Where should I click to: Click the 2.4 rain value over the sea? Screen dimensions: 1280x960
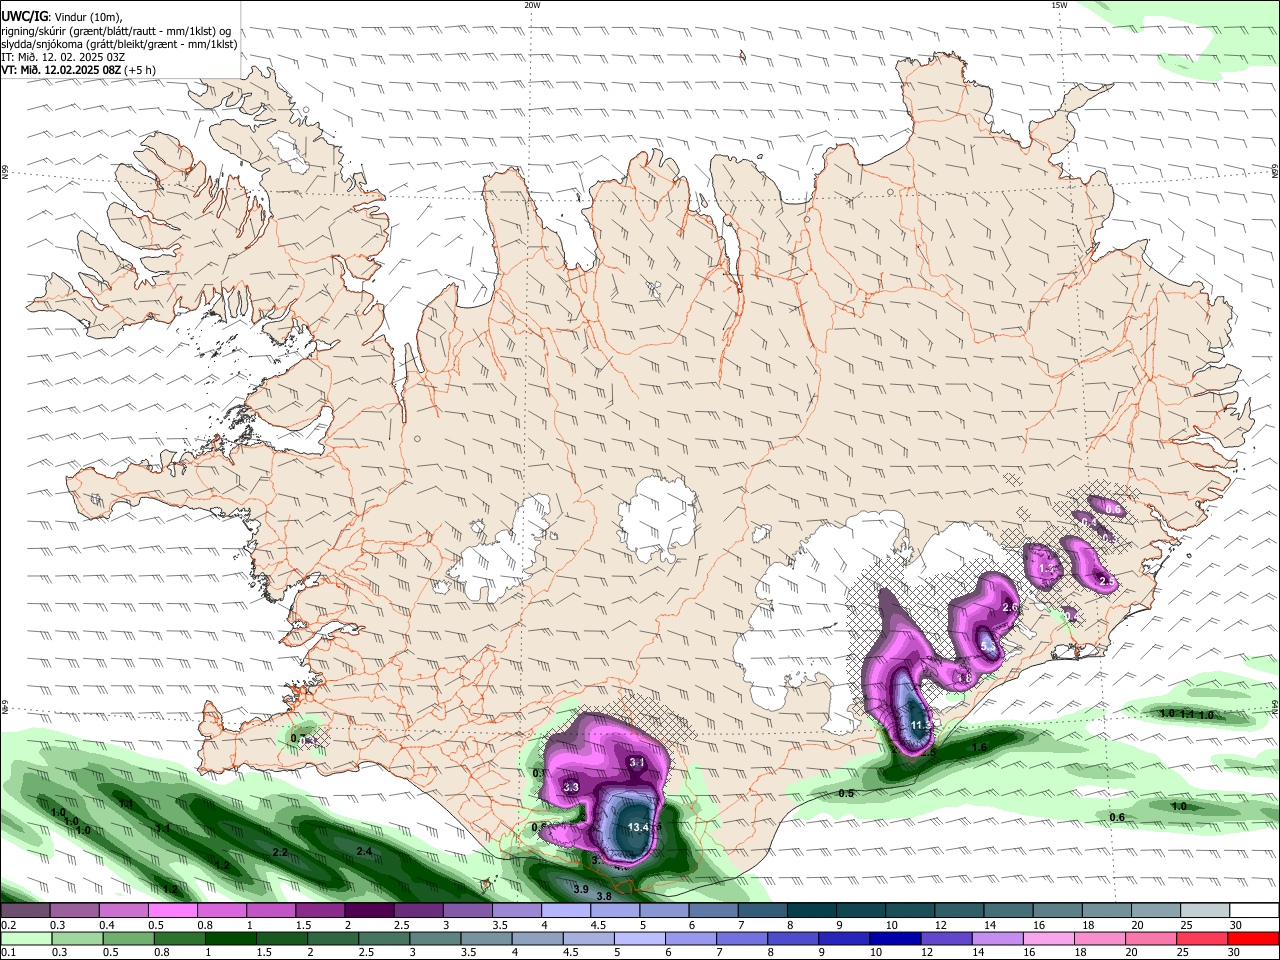(x=364, y=851)
